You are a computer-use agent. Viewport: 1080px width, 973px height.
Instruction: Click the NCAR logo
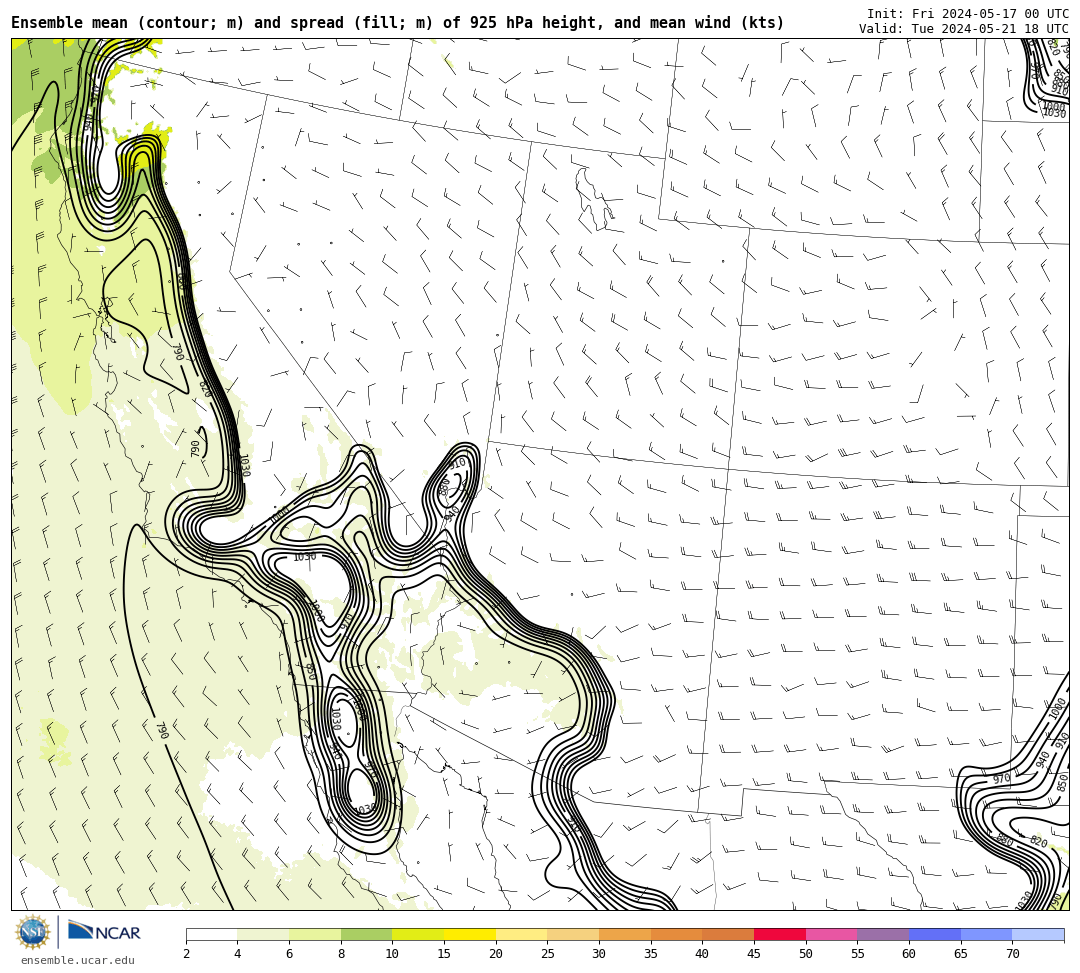[x=104, y=932]
